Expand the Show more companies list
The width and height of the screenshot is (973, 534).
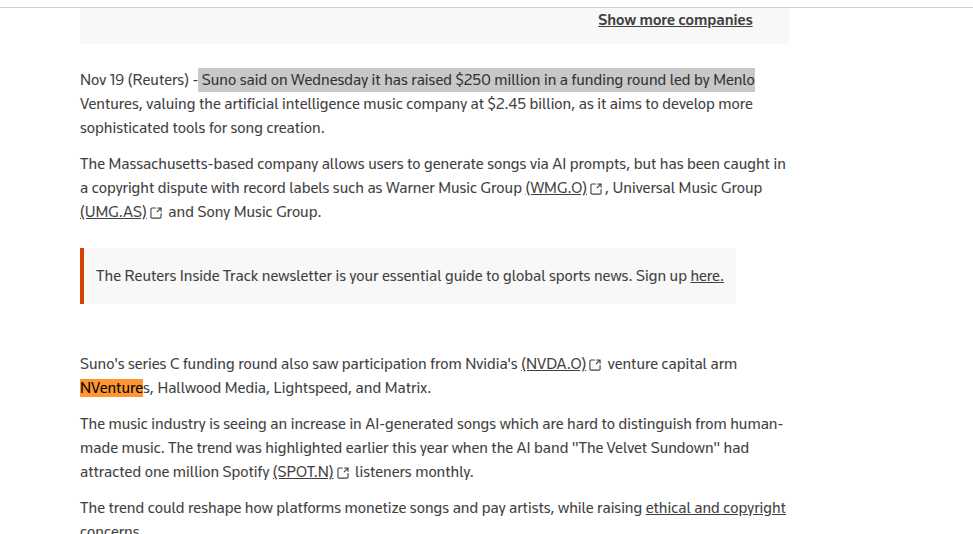(x=675, y=20)
